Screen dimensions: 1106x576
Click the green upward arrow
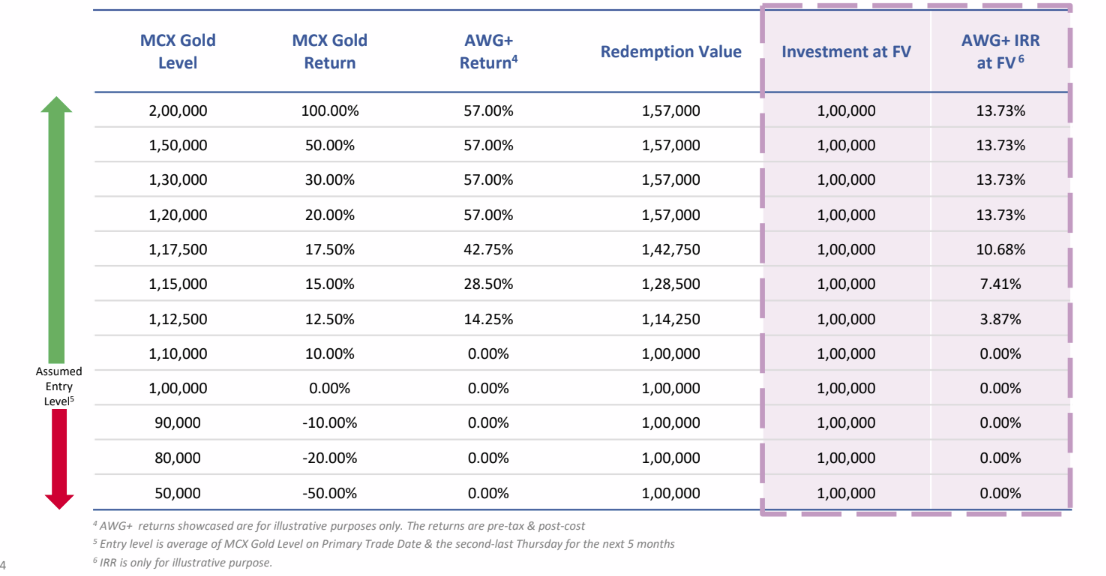pyautogui.click(x=58, y=230)
